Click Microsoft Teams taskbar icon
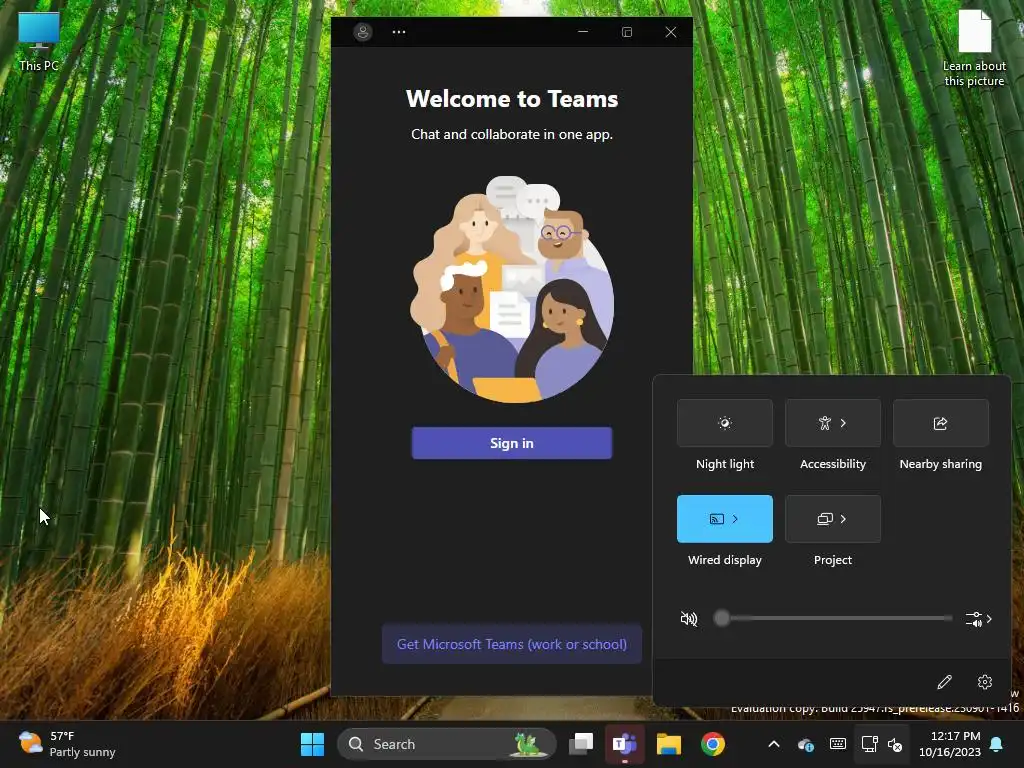1024x768 pixels. pyautogui.click(x=624, y=744)
